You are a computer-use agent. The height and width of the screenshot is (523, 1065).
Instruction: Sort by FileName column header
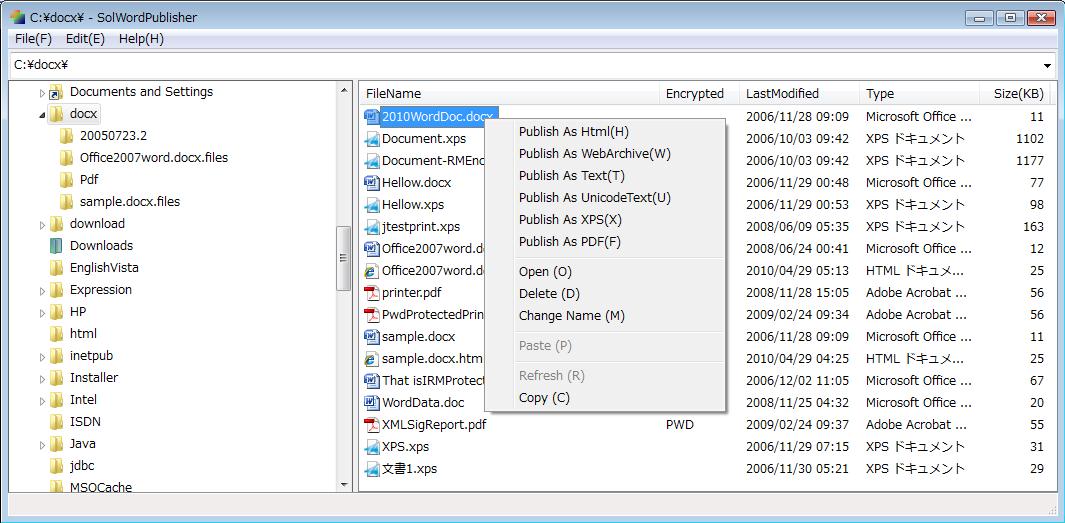[x=509, y=94]
